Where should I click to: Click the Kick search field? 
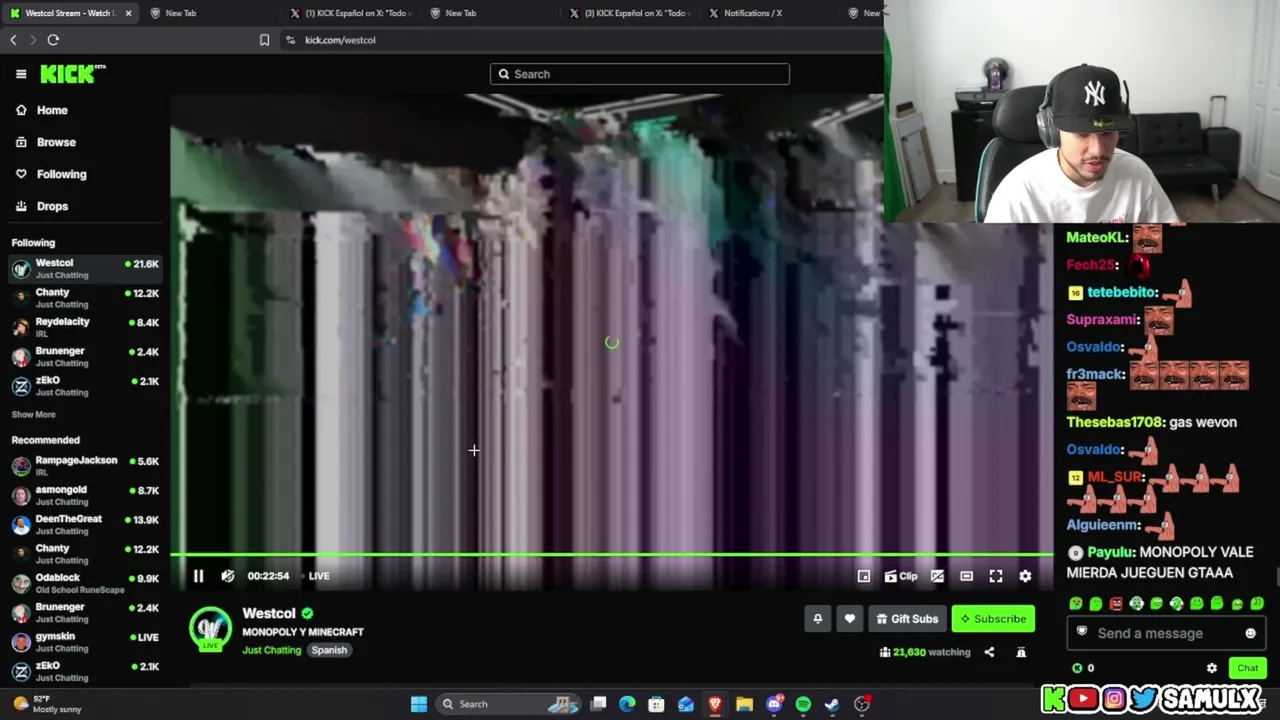coord(640,74)
